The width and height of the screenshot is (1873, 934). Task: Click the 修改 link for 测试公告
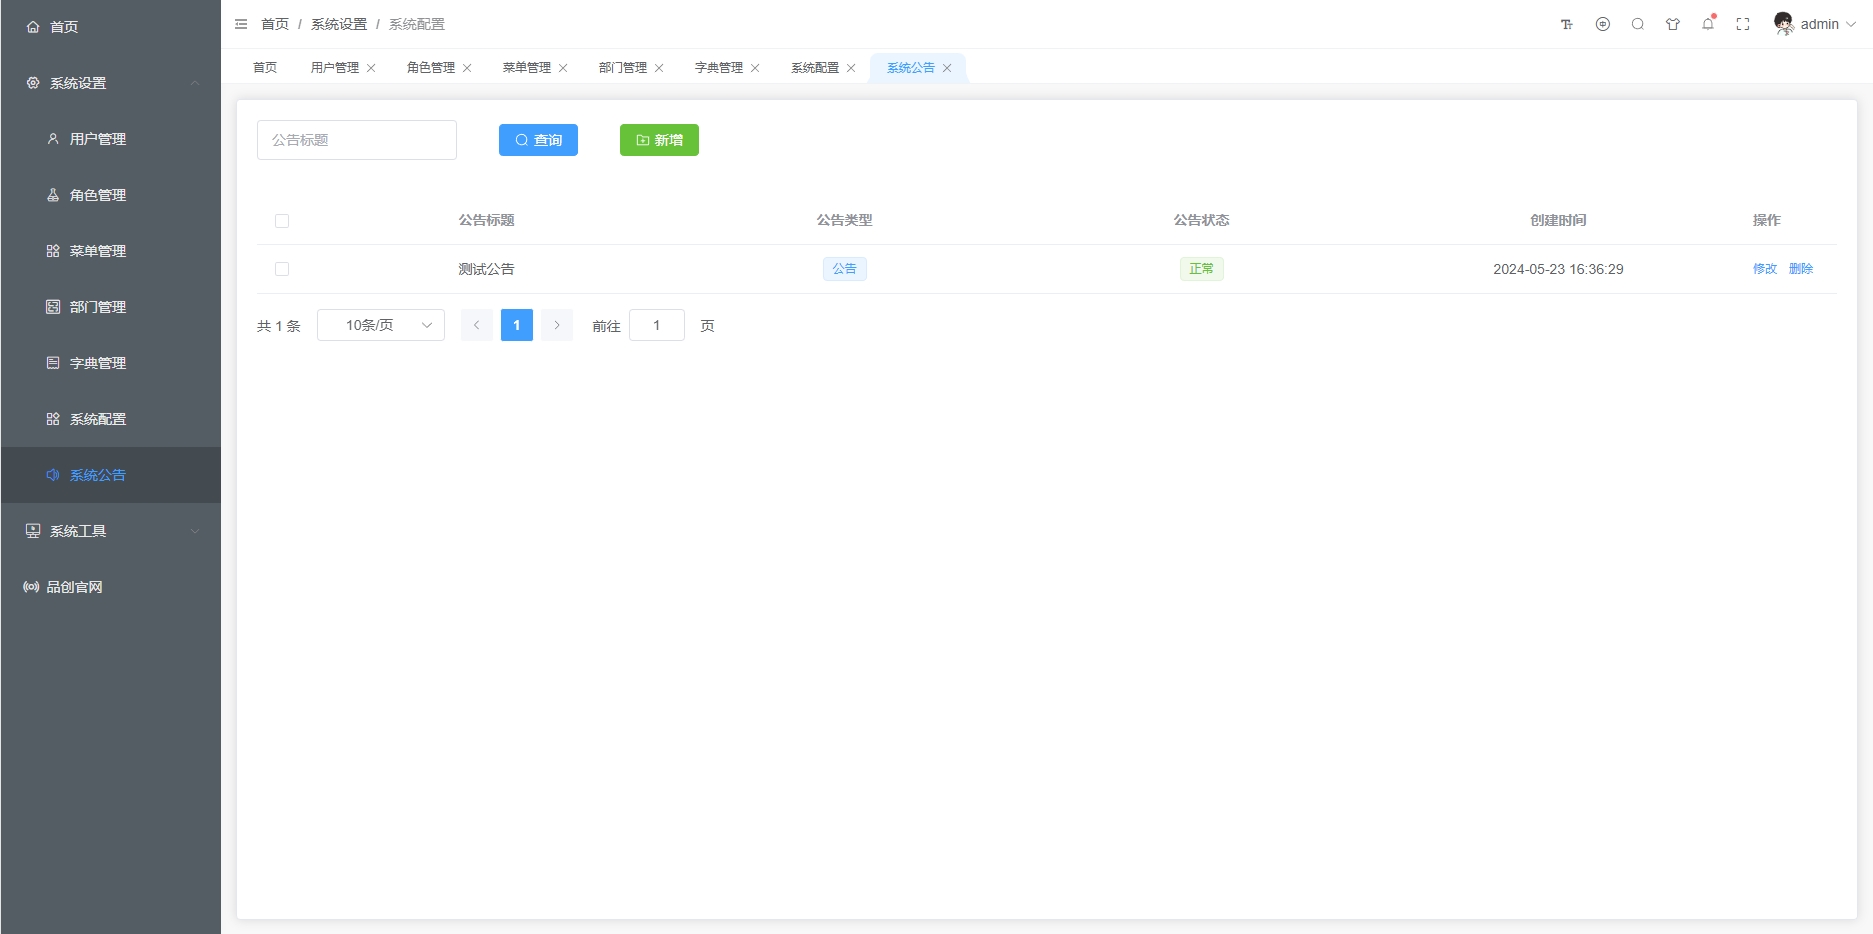click(1765, 269)
